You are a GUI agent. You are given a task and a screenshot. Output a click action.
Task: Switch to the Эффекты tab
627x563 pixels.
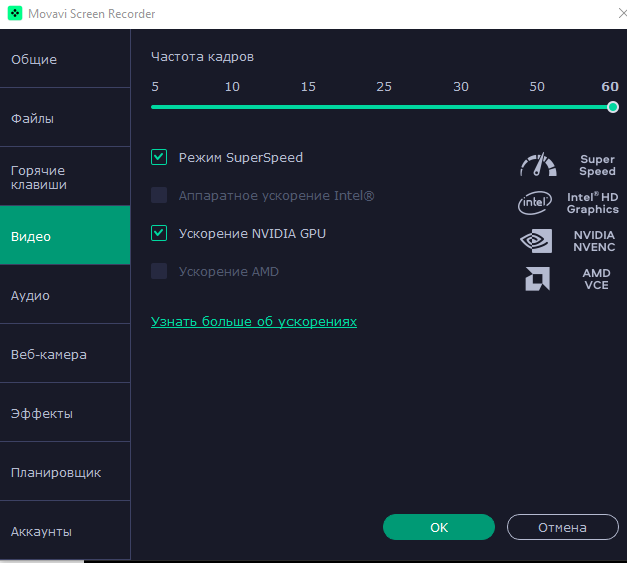click(65, 412)
